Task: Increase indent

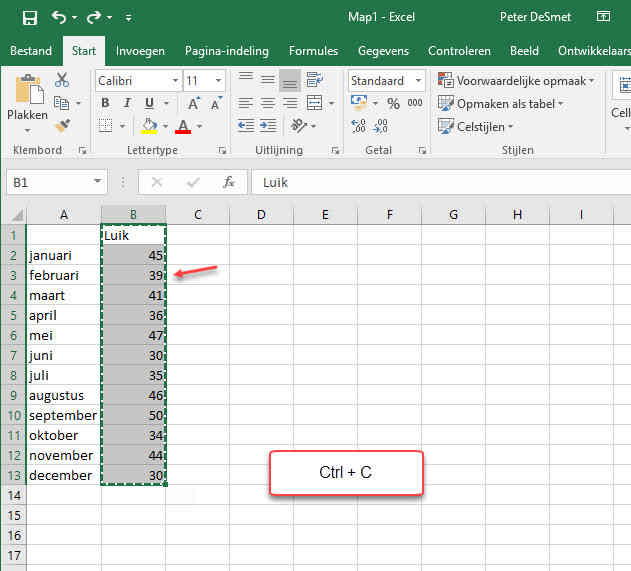Action: tap(268, 126)
